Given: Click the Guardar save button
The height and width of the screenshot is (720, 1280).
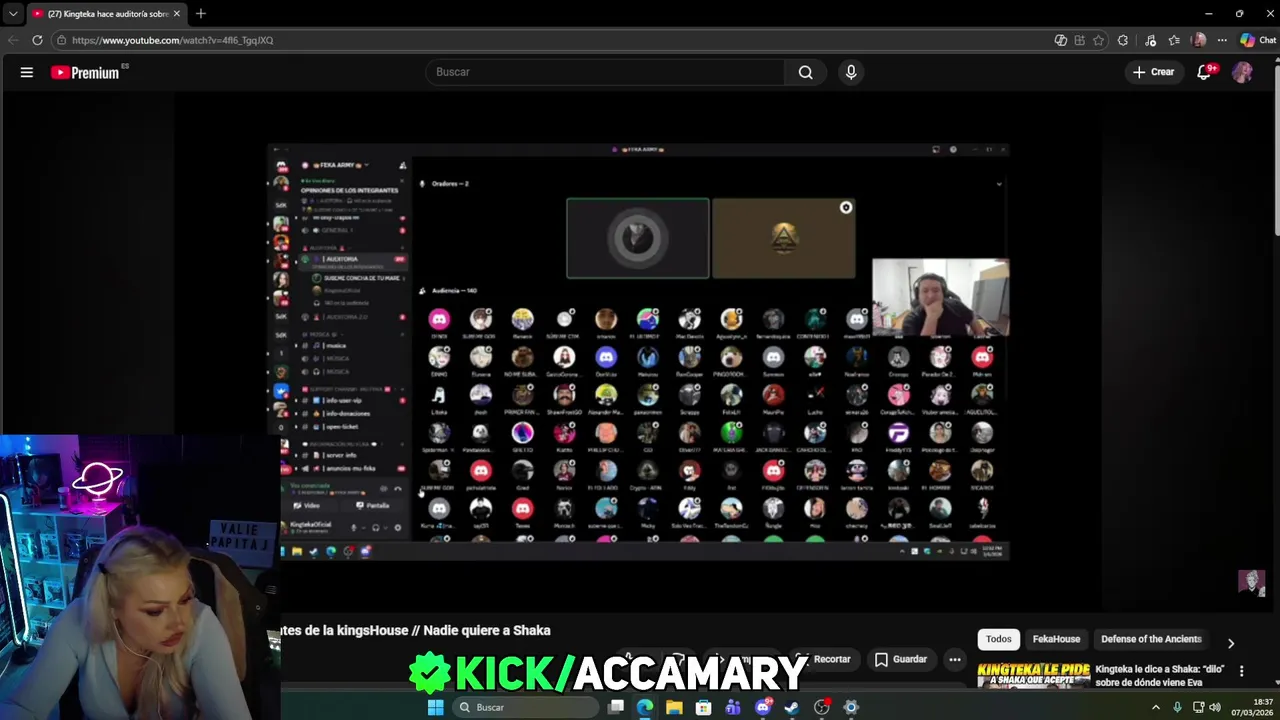Looking at the screenshot, I should coord(901,659).
